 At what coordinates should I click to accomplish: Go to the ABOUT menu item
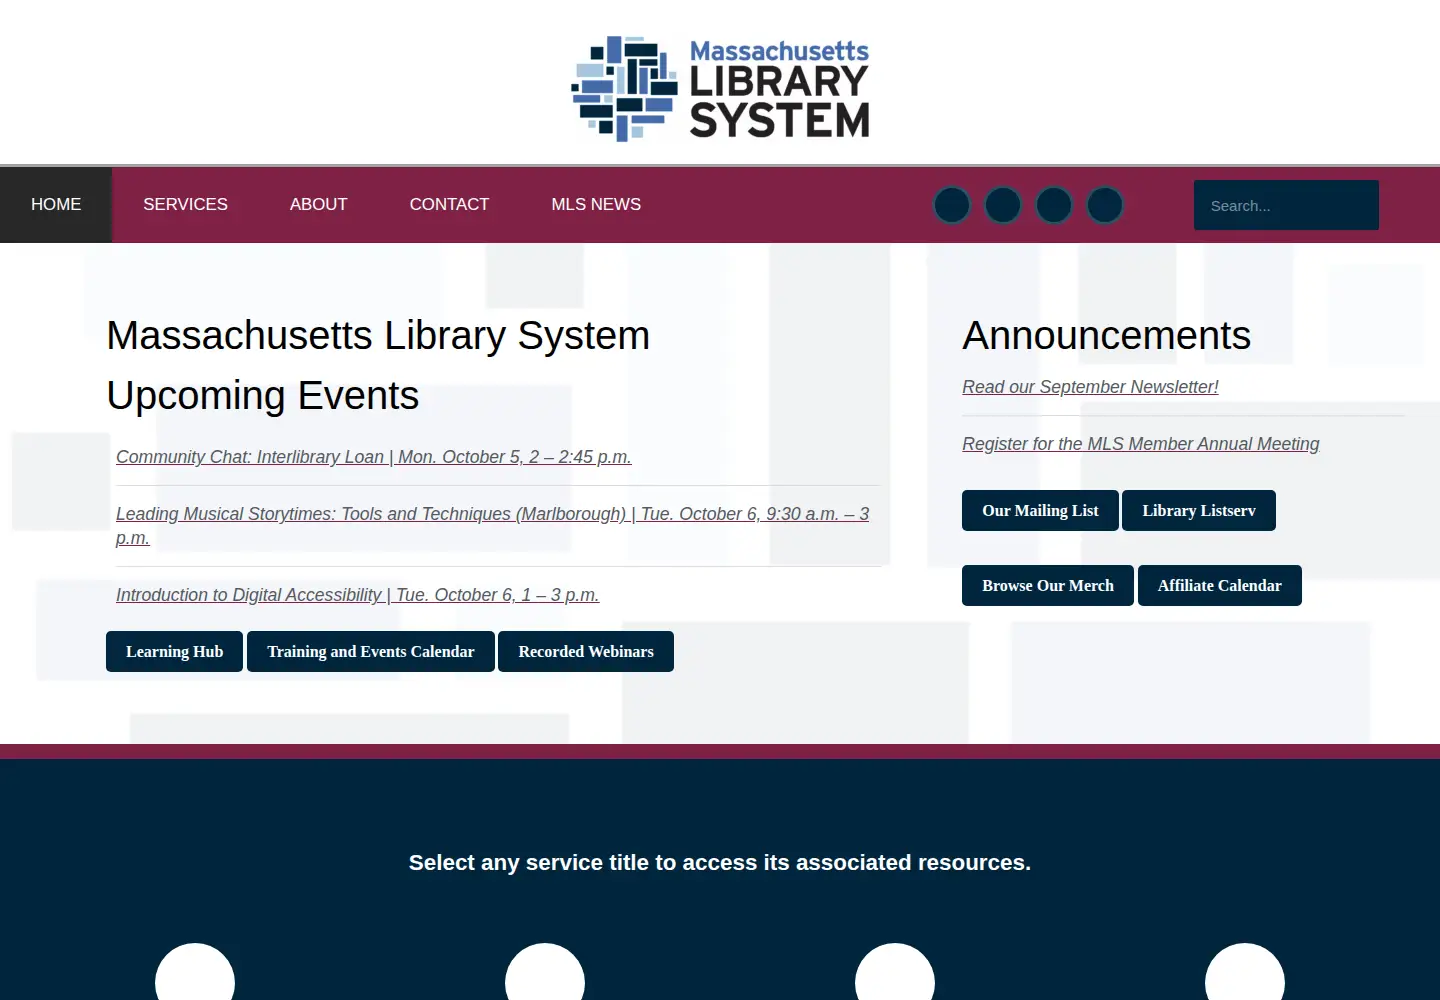tap(318, 205)
